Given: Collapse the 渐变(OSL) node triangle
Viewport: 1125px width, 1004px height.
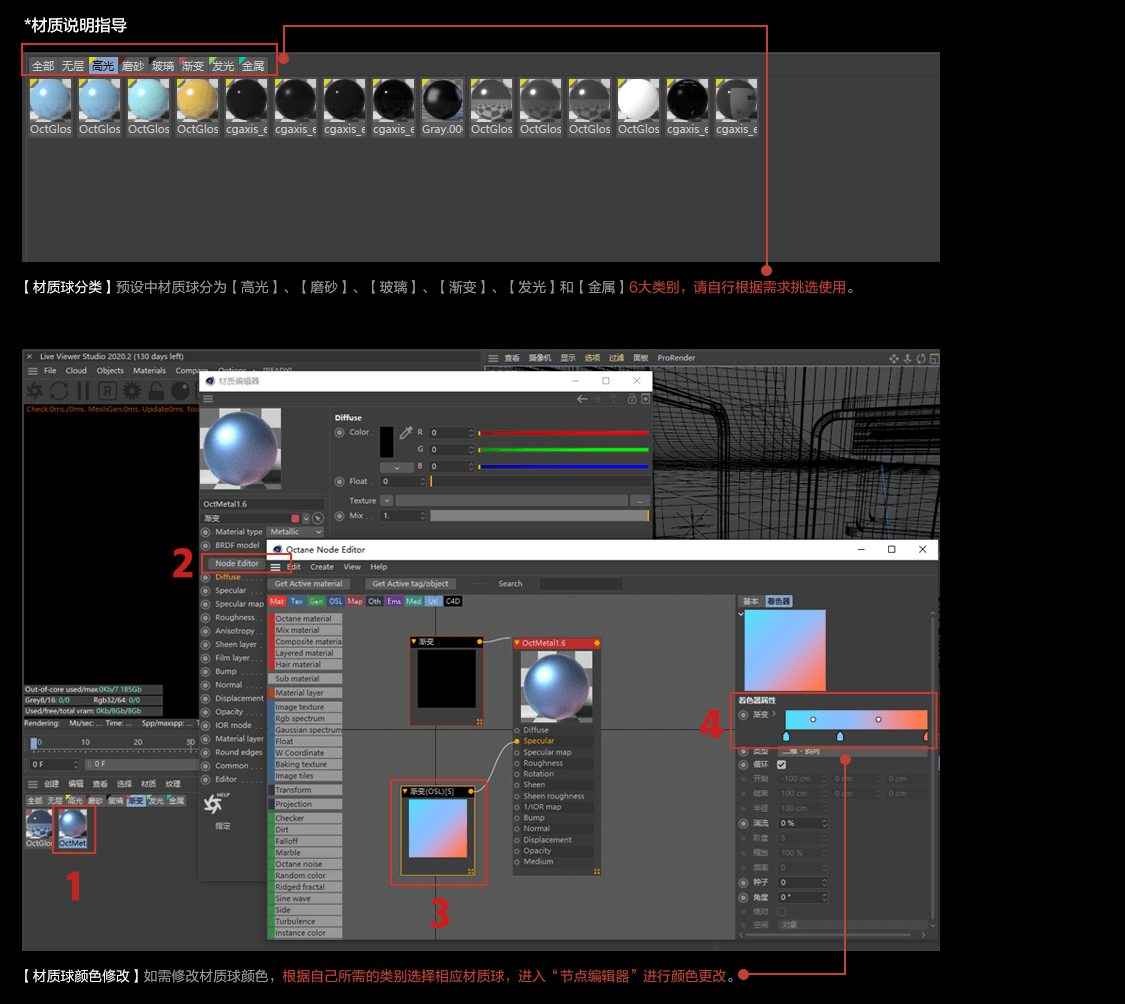Looking at the screenshot, I should click(x=405, y=791).
